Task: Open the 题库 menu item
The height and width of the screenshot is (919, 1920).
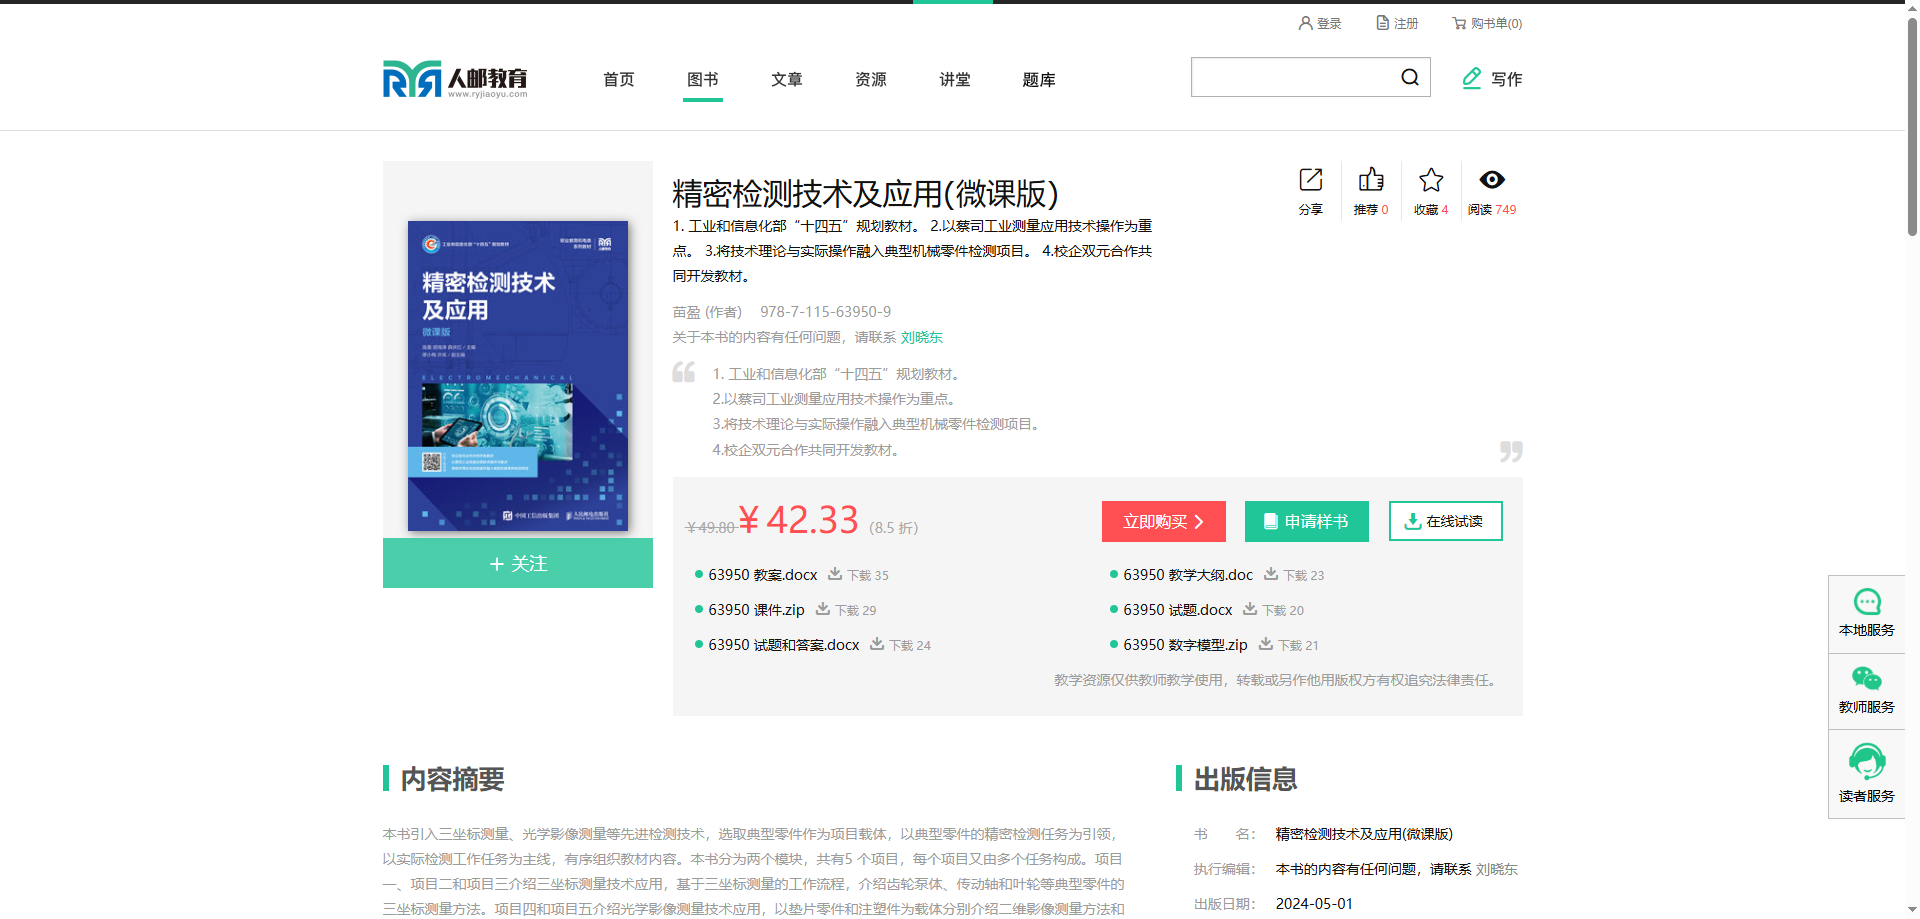Action: coord(1039,79)
